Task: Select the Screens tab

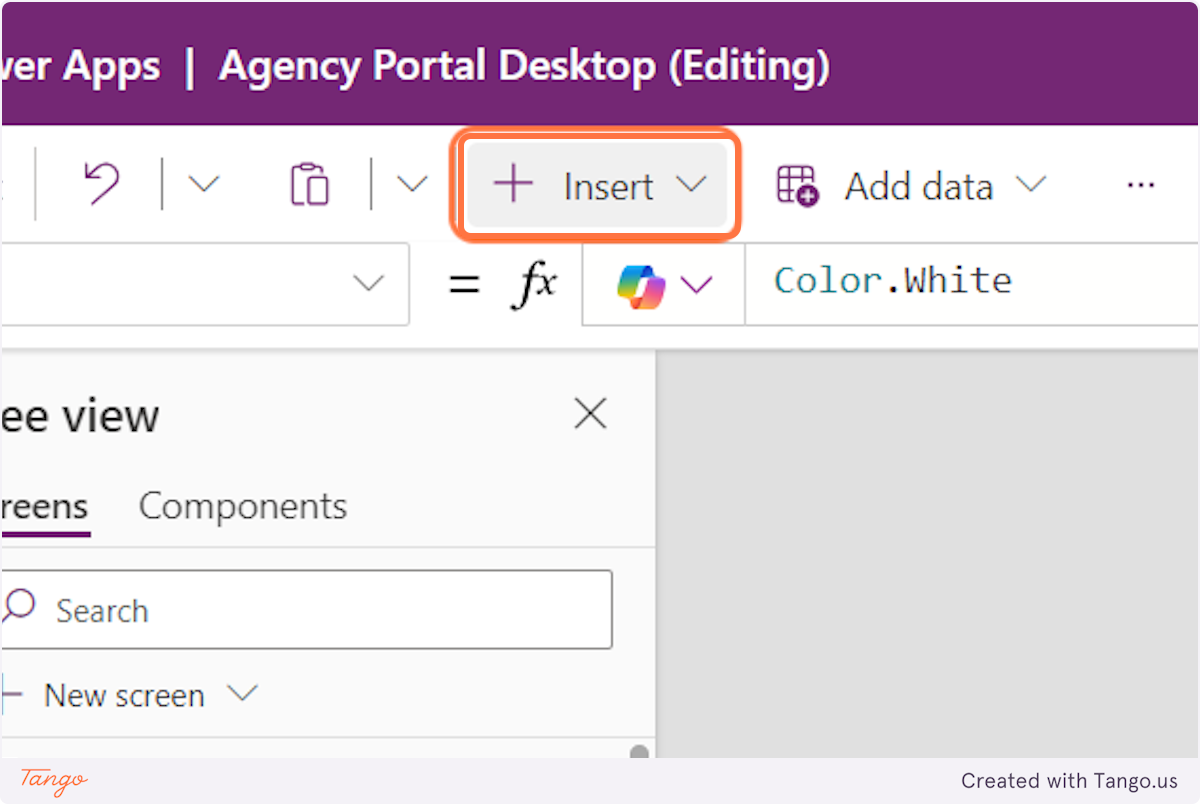Action: click(45, 507)
